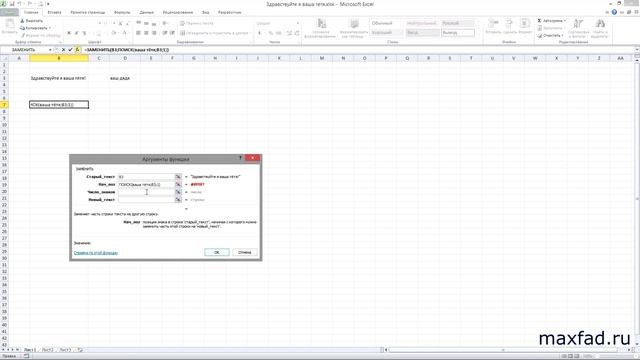Open Найти и выделить binoculars menu
640x360 pixels.
(x=600, y=28)
